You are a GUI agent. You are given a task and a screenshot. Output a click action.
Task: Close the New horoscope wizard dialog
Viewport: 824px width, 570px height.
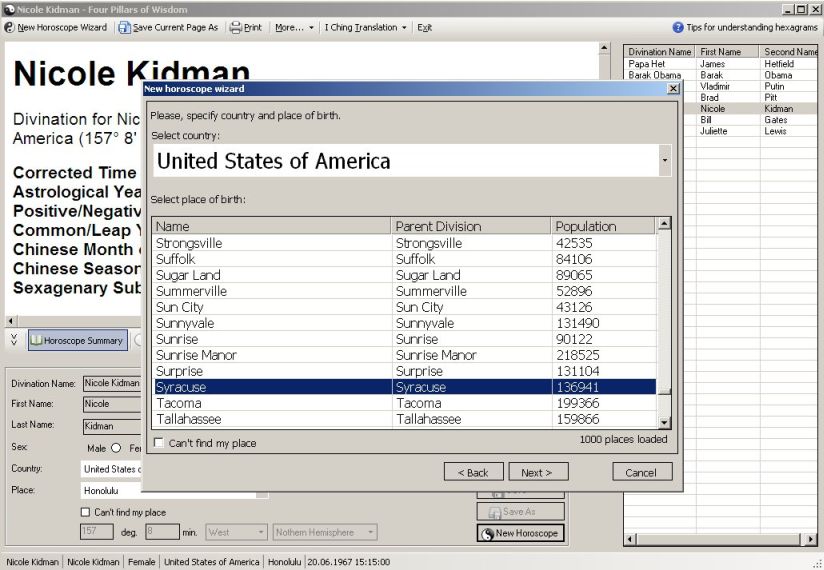[x=673, y=89]
